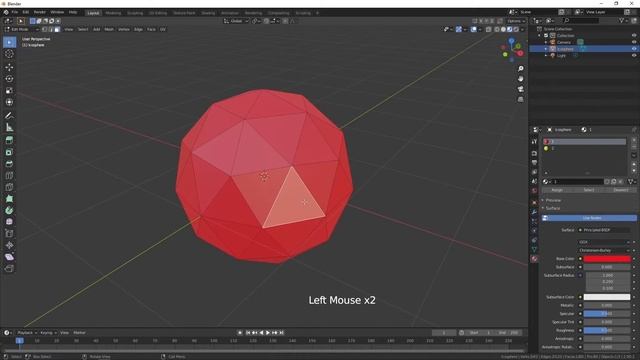Open the Render menu

(40, 12)
